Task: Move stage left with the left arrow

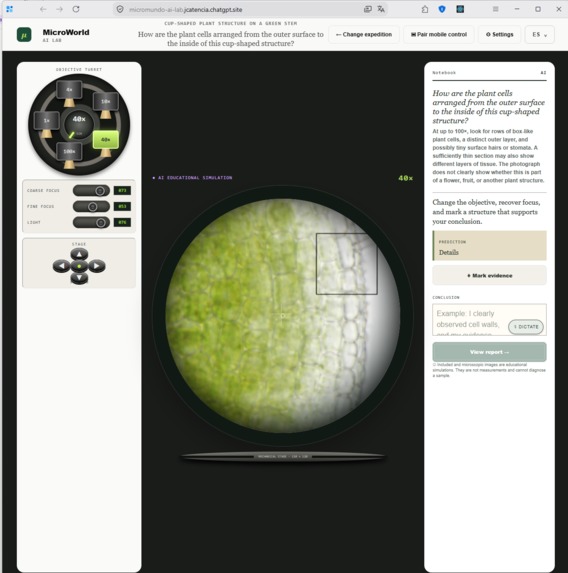Action: click(61, 266)
